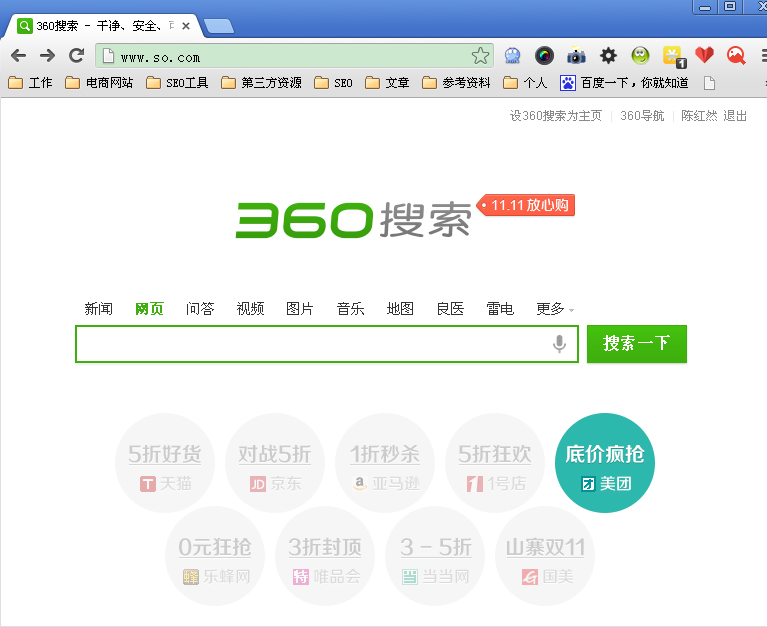Switch to the 良医 search tab
Viewport: 767px width, 627px height.
[x=450, y=309]
